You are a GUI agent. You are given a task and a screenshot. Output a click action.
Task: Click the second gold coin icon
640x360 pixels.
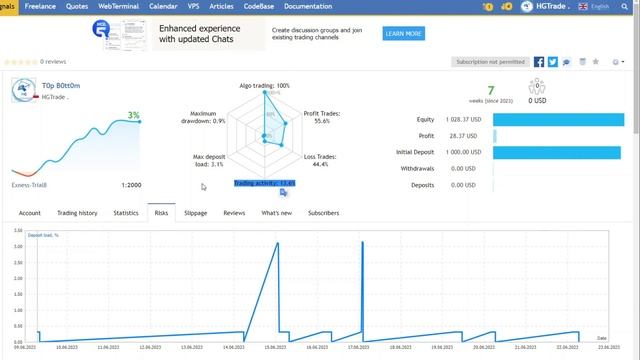tap(507, 7)
